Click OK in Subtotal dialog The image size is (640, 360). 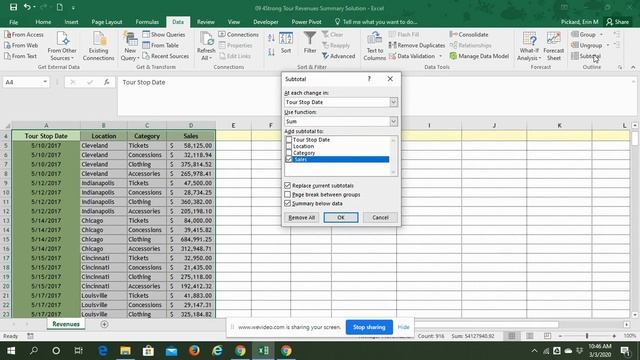(x=341, y=218)
